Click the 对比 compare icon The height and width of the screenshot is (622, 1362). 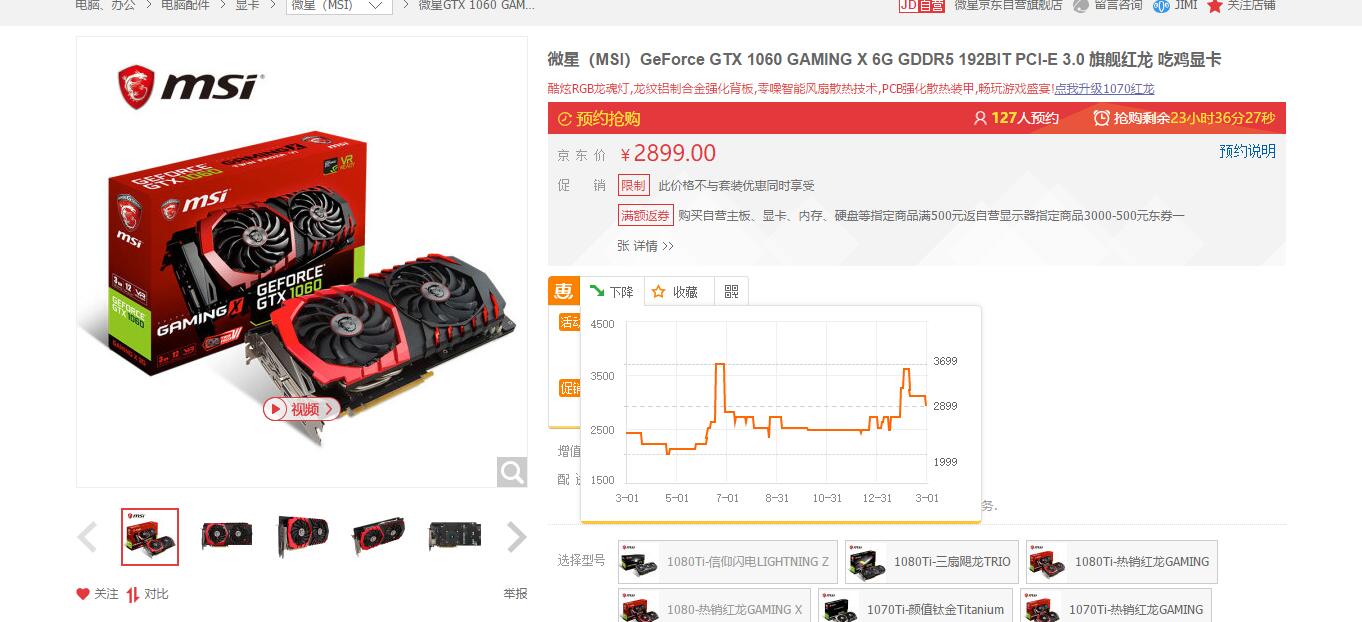click(132, 594)
